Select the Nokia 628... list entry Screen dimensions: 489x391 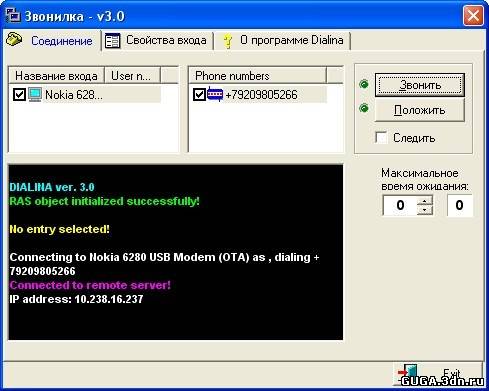87,95
